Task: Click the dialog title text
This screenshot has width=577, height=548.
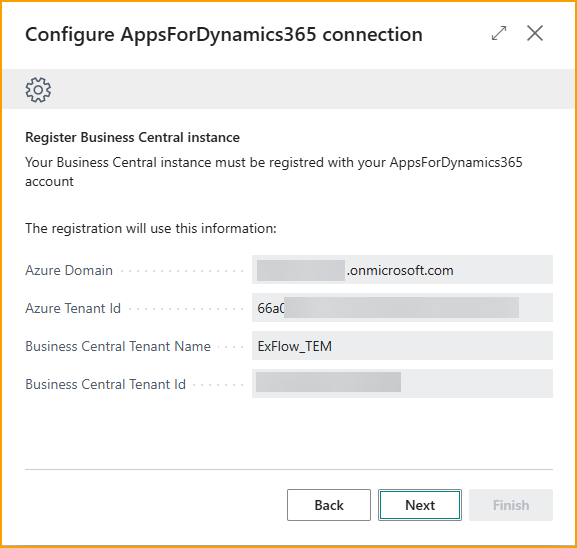Action: click(x=224, y=35)
